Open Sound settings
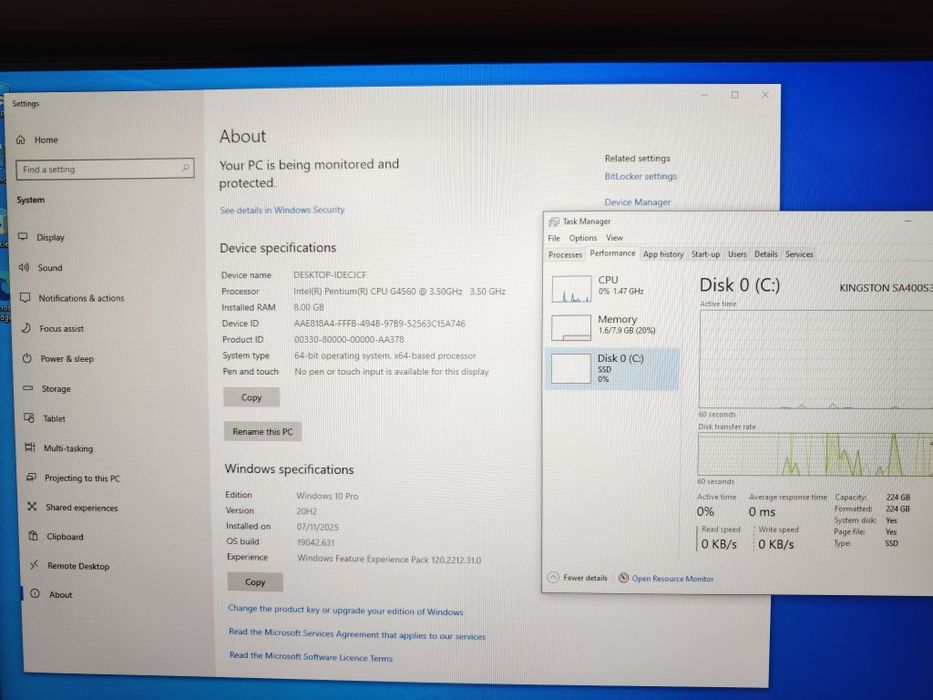Viewport: 933px width, 700px height. [x=40, y=267]
